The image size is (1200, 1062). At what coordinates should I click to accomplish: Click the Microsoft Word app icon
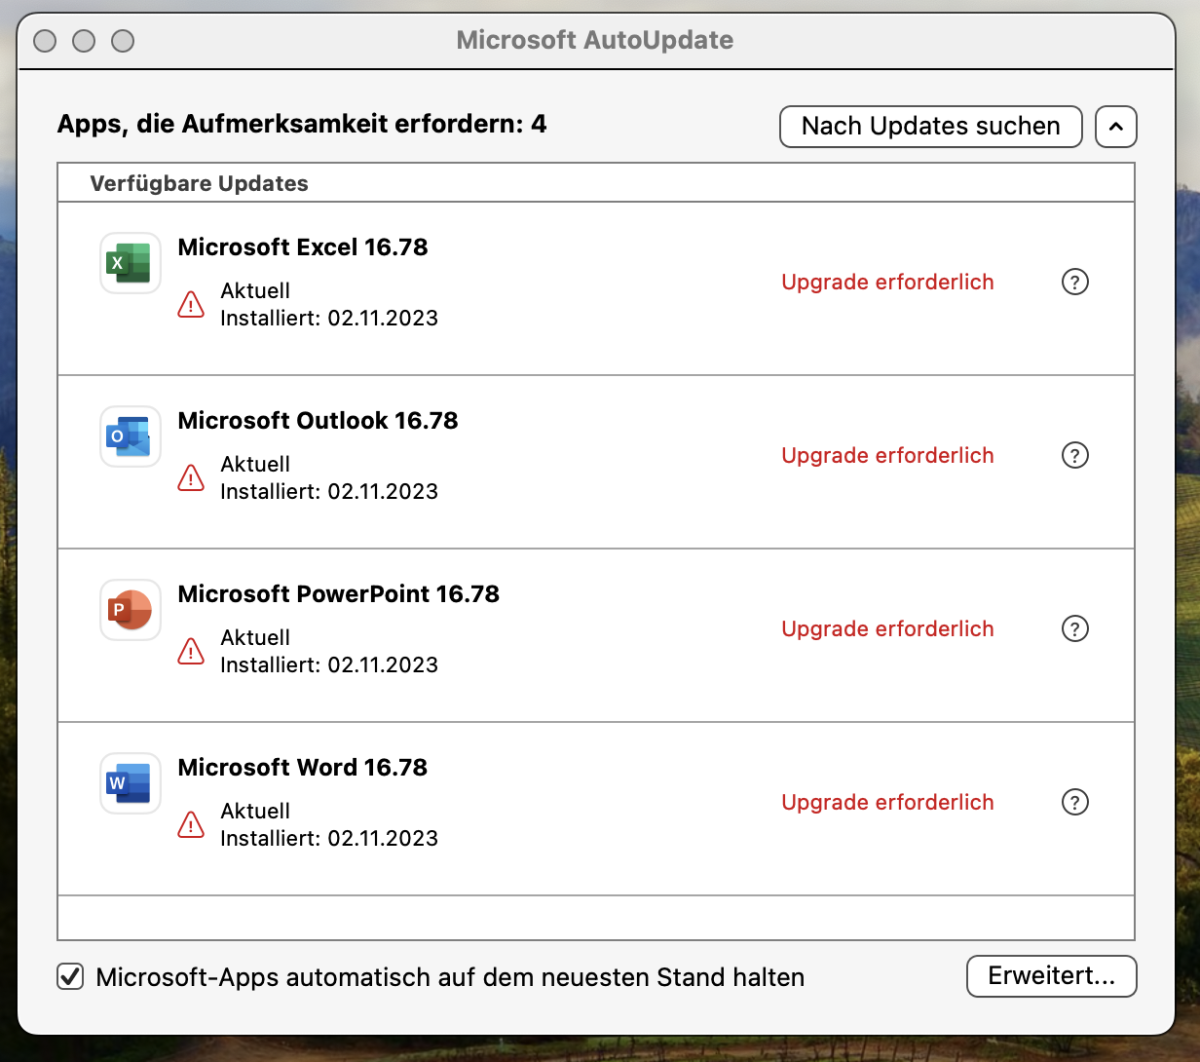point(129,783)
